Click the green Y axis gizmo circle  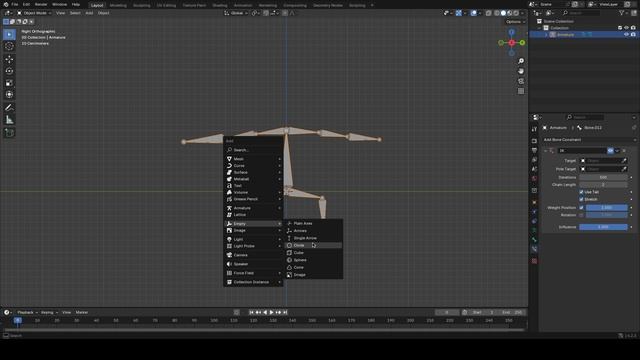click(522, 42)
